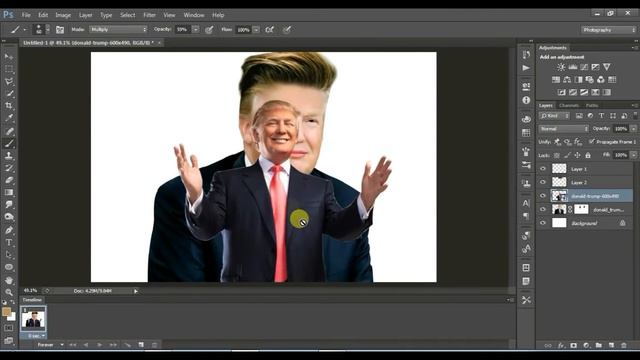The image size is (640, 360).
Task: Select the Lasso tool
Action: pos(9,82)
